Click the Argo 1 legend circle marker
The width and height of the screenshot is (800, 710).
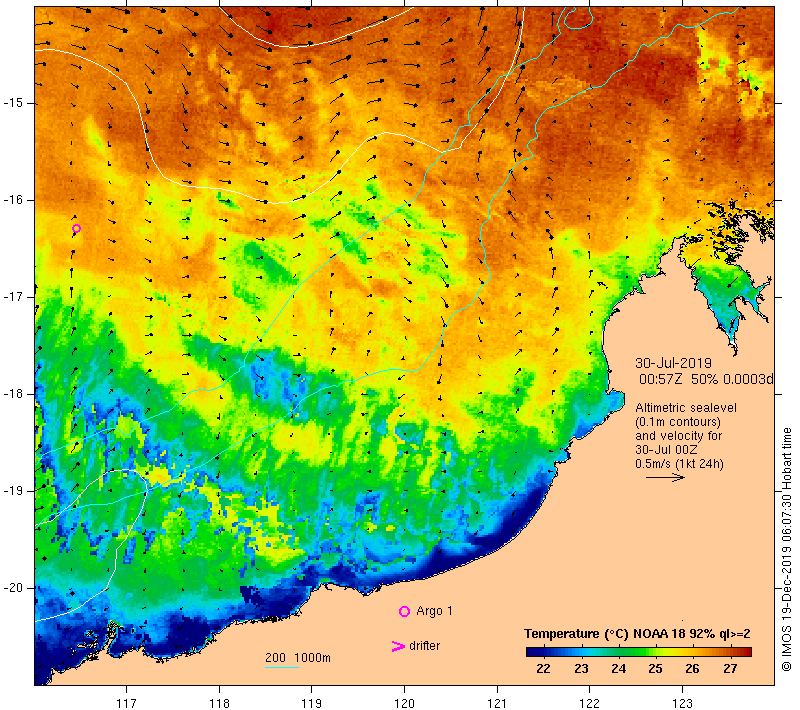click(404, 611)
